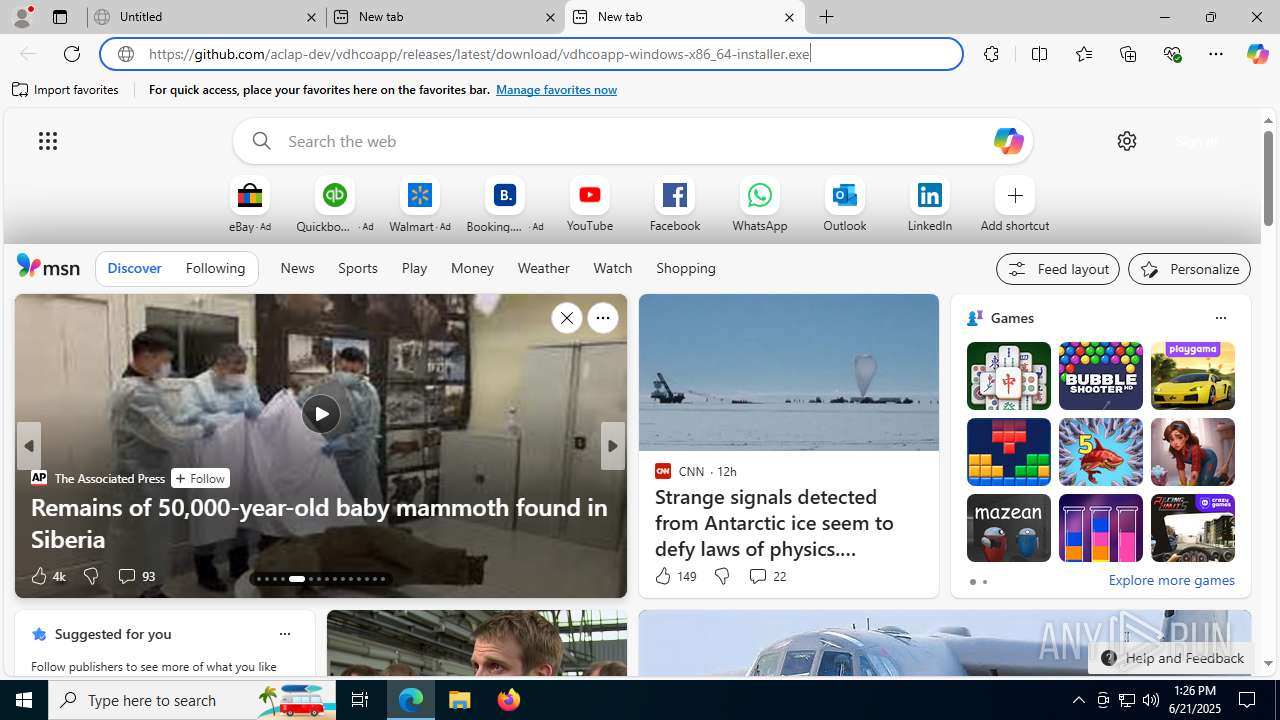The width and height of the screenshot is (1280, 720).
Task: Open browser Extensions icon
Action: [x=991, y=54]
